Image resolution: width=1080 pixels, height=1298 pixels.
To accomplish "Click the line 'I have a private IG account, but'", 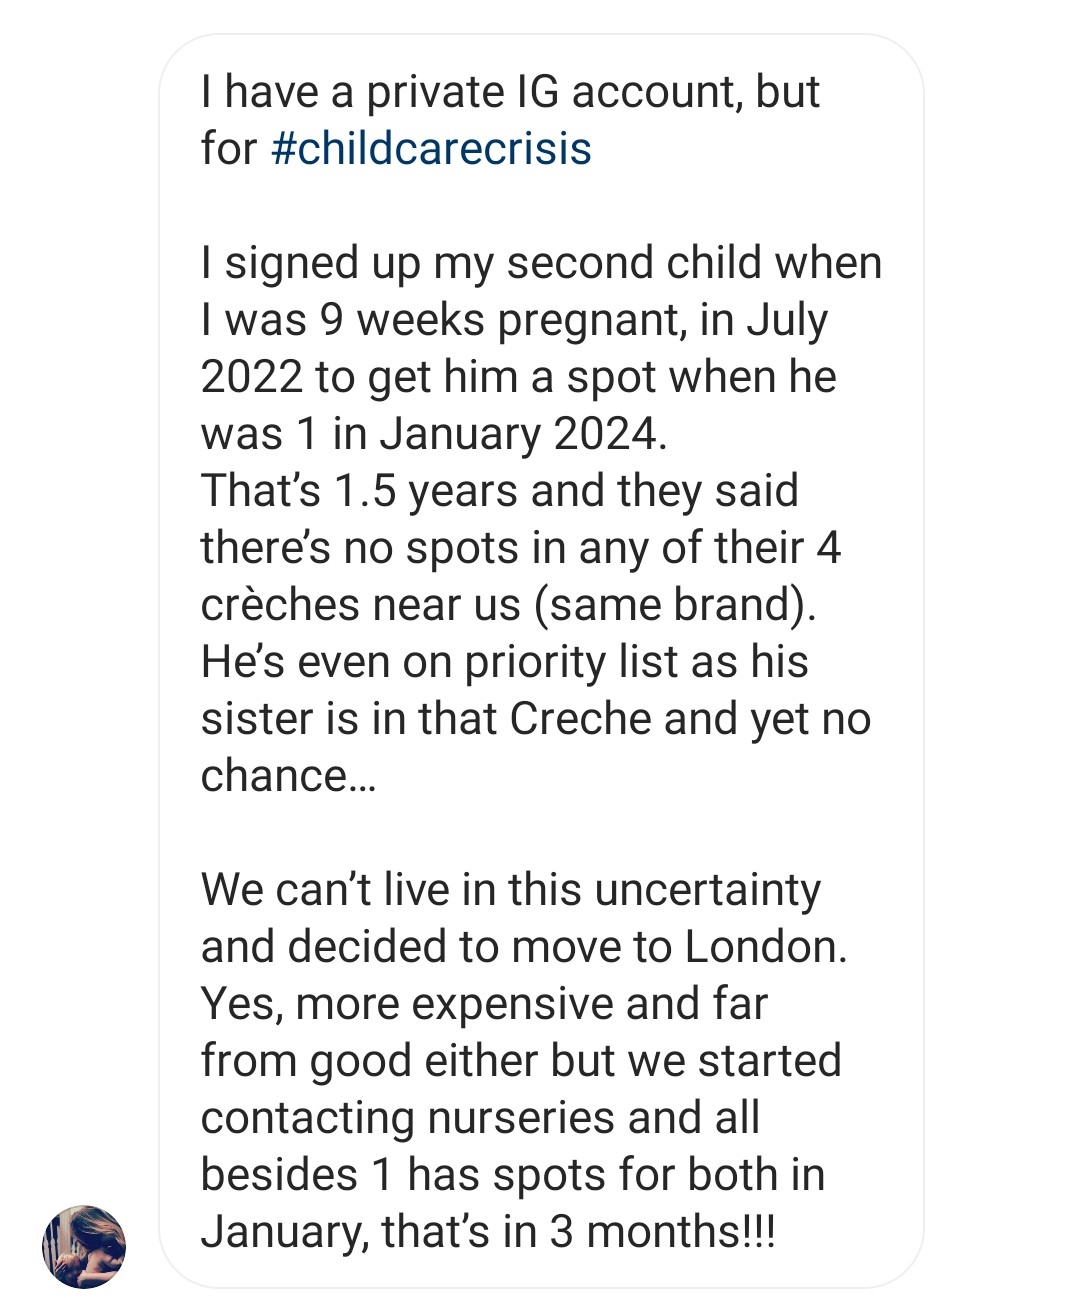I will coord(510,91).
